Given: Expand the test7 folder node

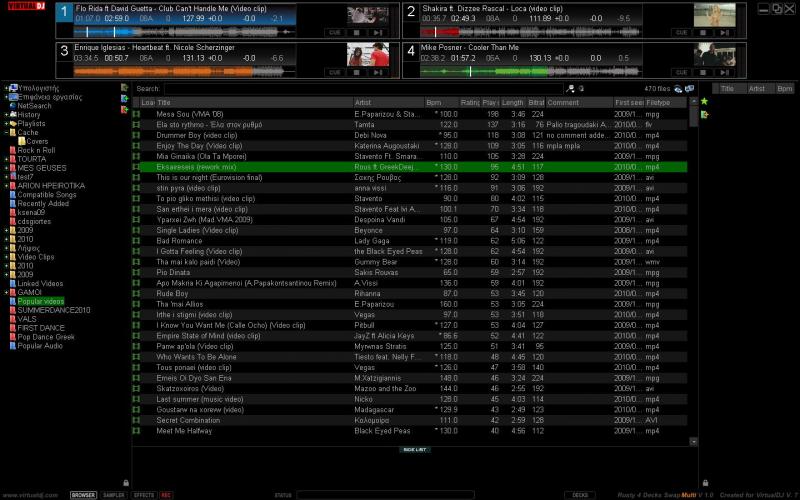Looking at the screenshot, I should [x=7, y=177].
